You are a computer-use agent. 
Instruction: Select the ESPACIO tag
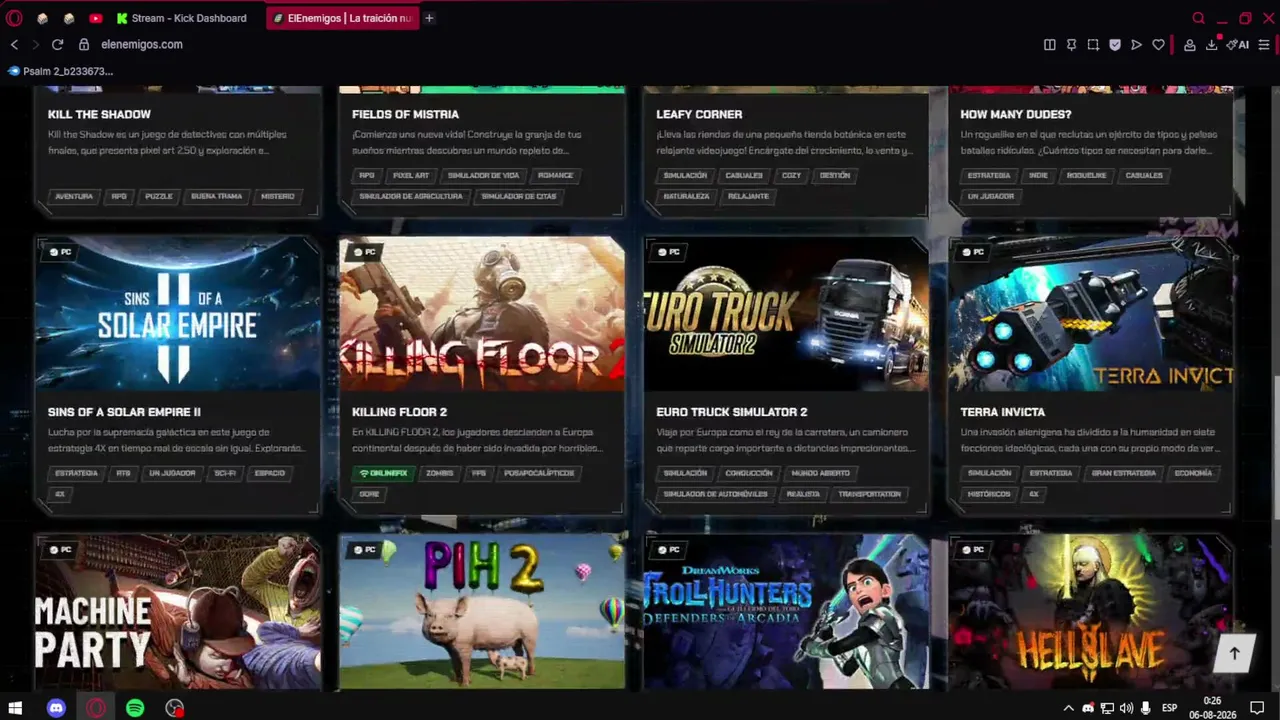point(270,473)
